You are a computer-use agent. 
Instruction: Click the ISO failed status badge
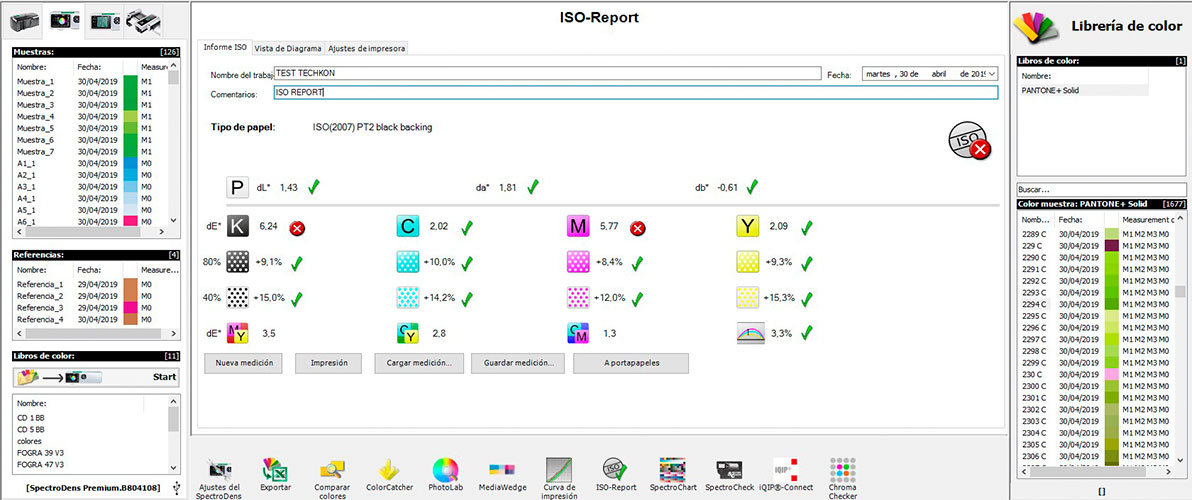click(969, 142)
